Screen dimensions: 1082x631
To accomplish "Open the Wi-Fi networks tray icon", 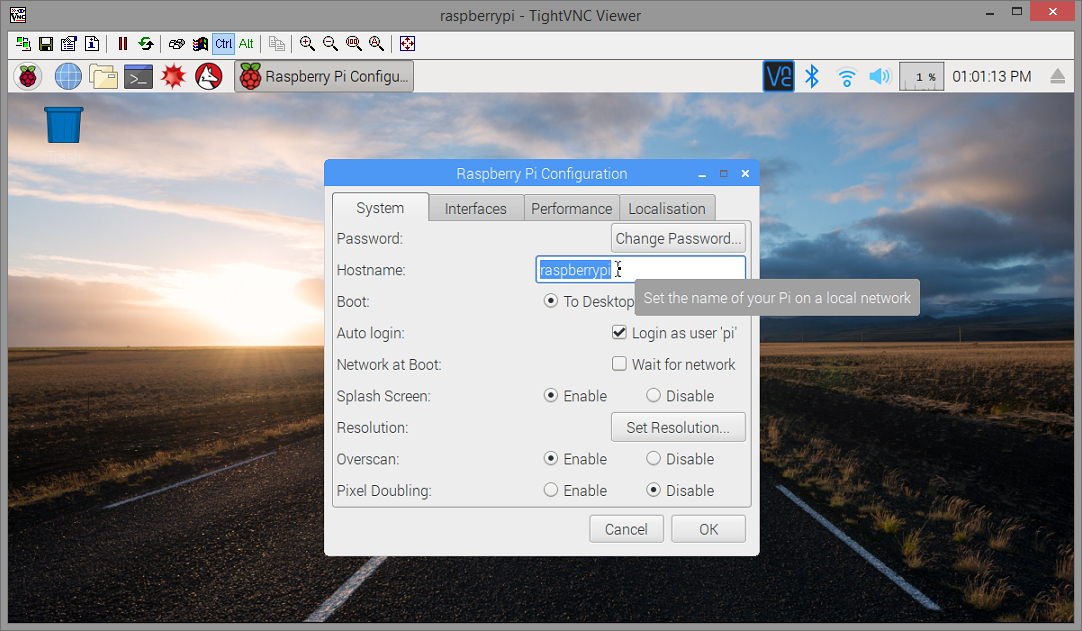I will coord(846,77).
